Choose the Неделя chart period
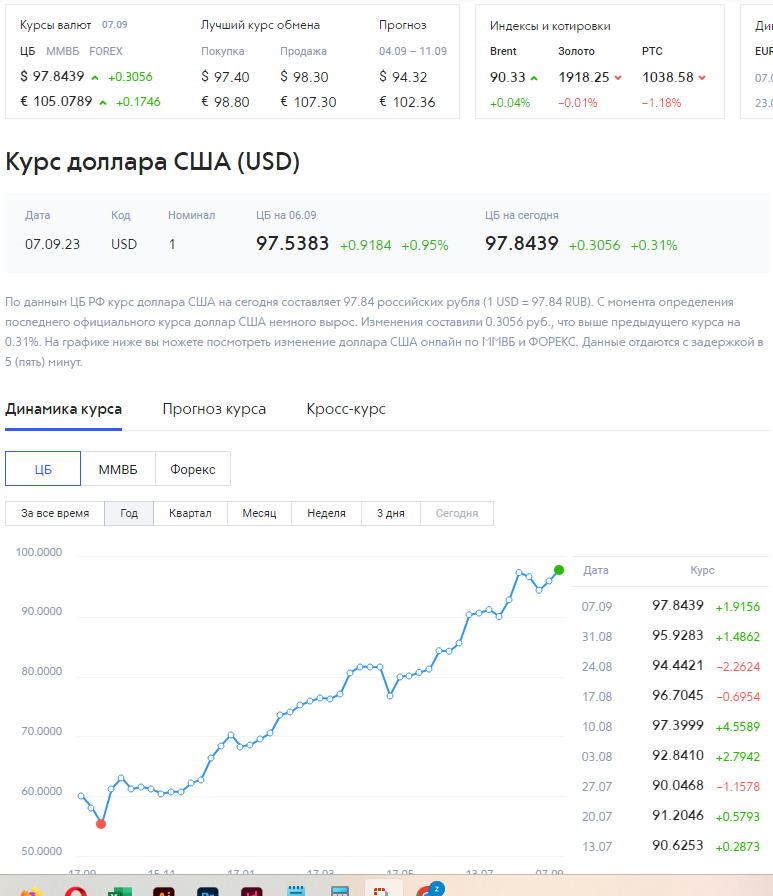The image size is (773, 896). pyautogui.click(x=326, y=513)
